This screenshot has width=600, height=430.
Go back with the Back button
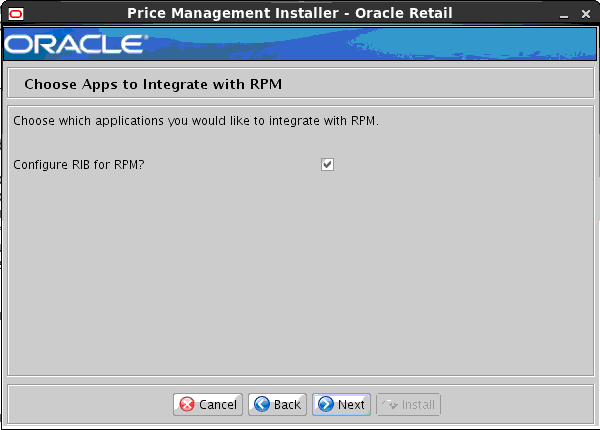(277, 404)
